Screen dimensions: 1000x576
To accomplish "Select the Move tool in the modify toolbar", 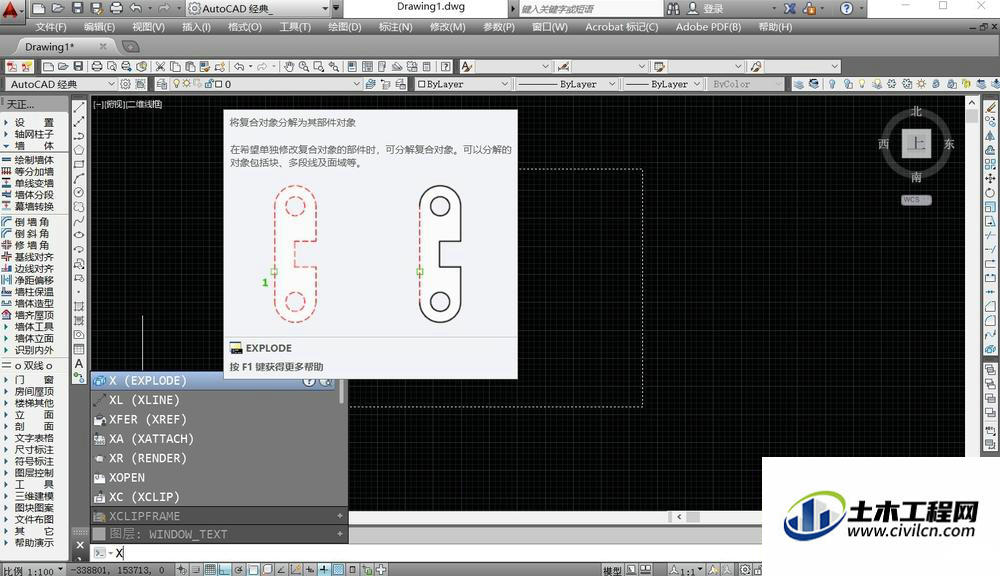I will click(990, 178).
